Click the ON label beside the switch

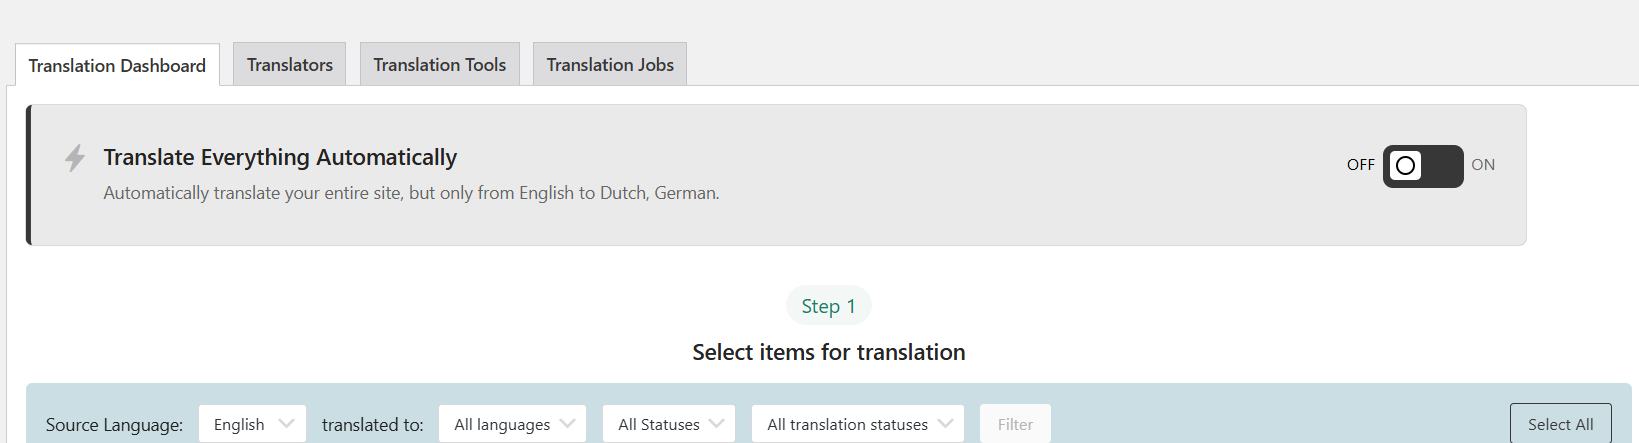tap(1483, 165)
